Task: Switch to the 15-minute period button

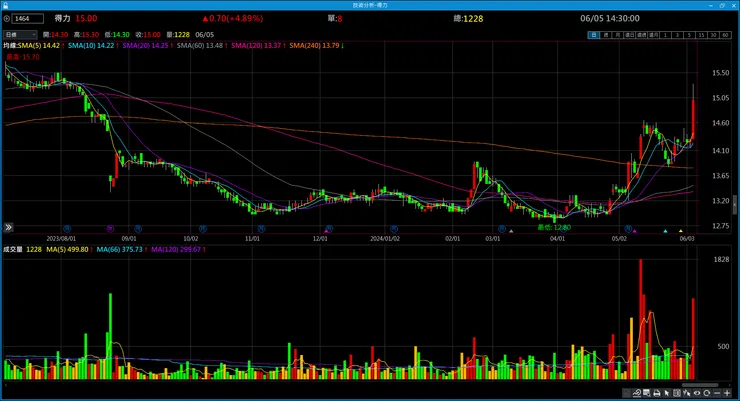Action: tap(702, 35)
